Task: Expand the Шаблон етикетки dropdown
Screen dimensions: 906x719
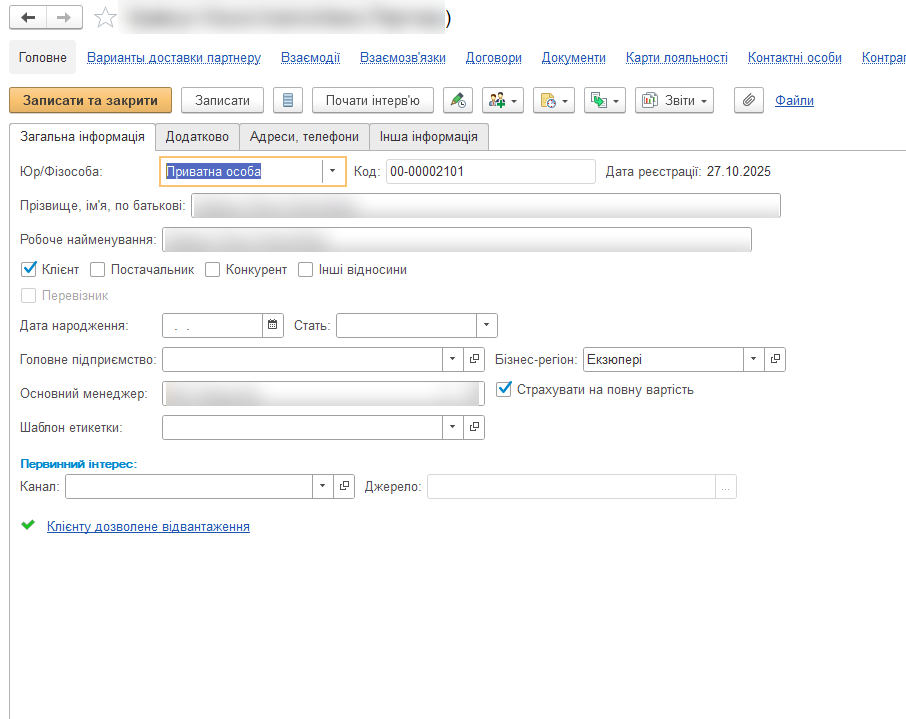Action: point(452,428)
